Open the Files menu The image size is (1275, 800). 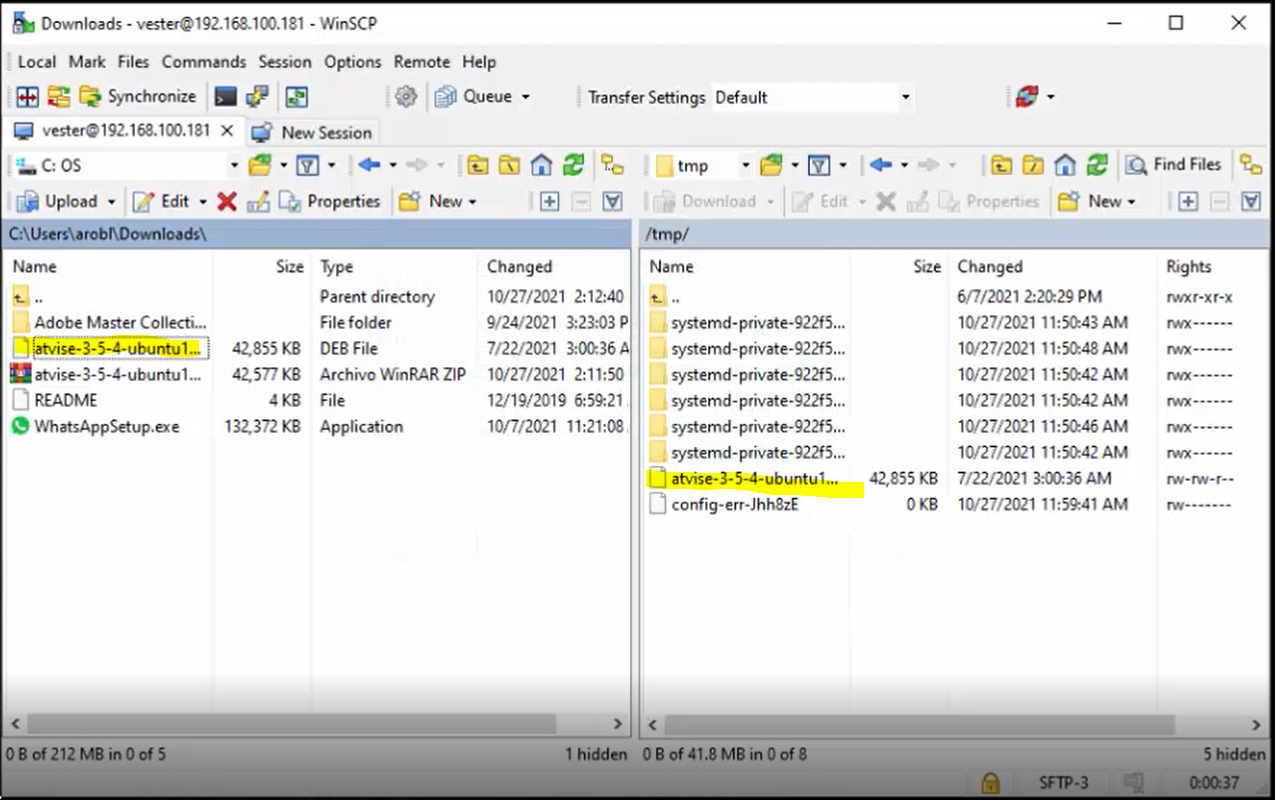tap(133, 62)
